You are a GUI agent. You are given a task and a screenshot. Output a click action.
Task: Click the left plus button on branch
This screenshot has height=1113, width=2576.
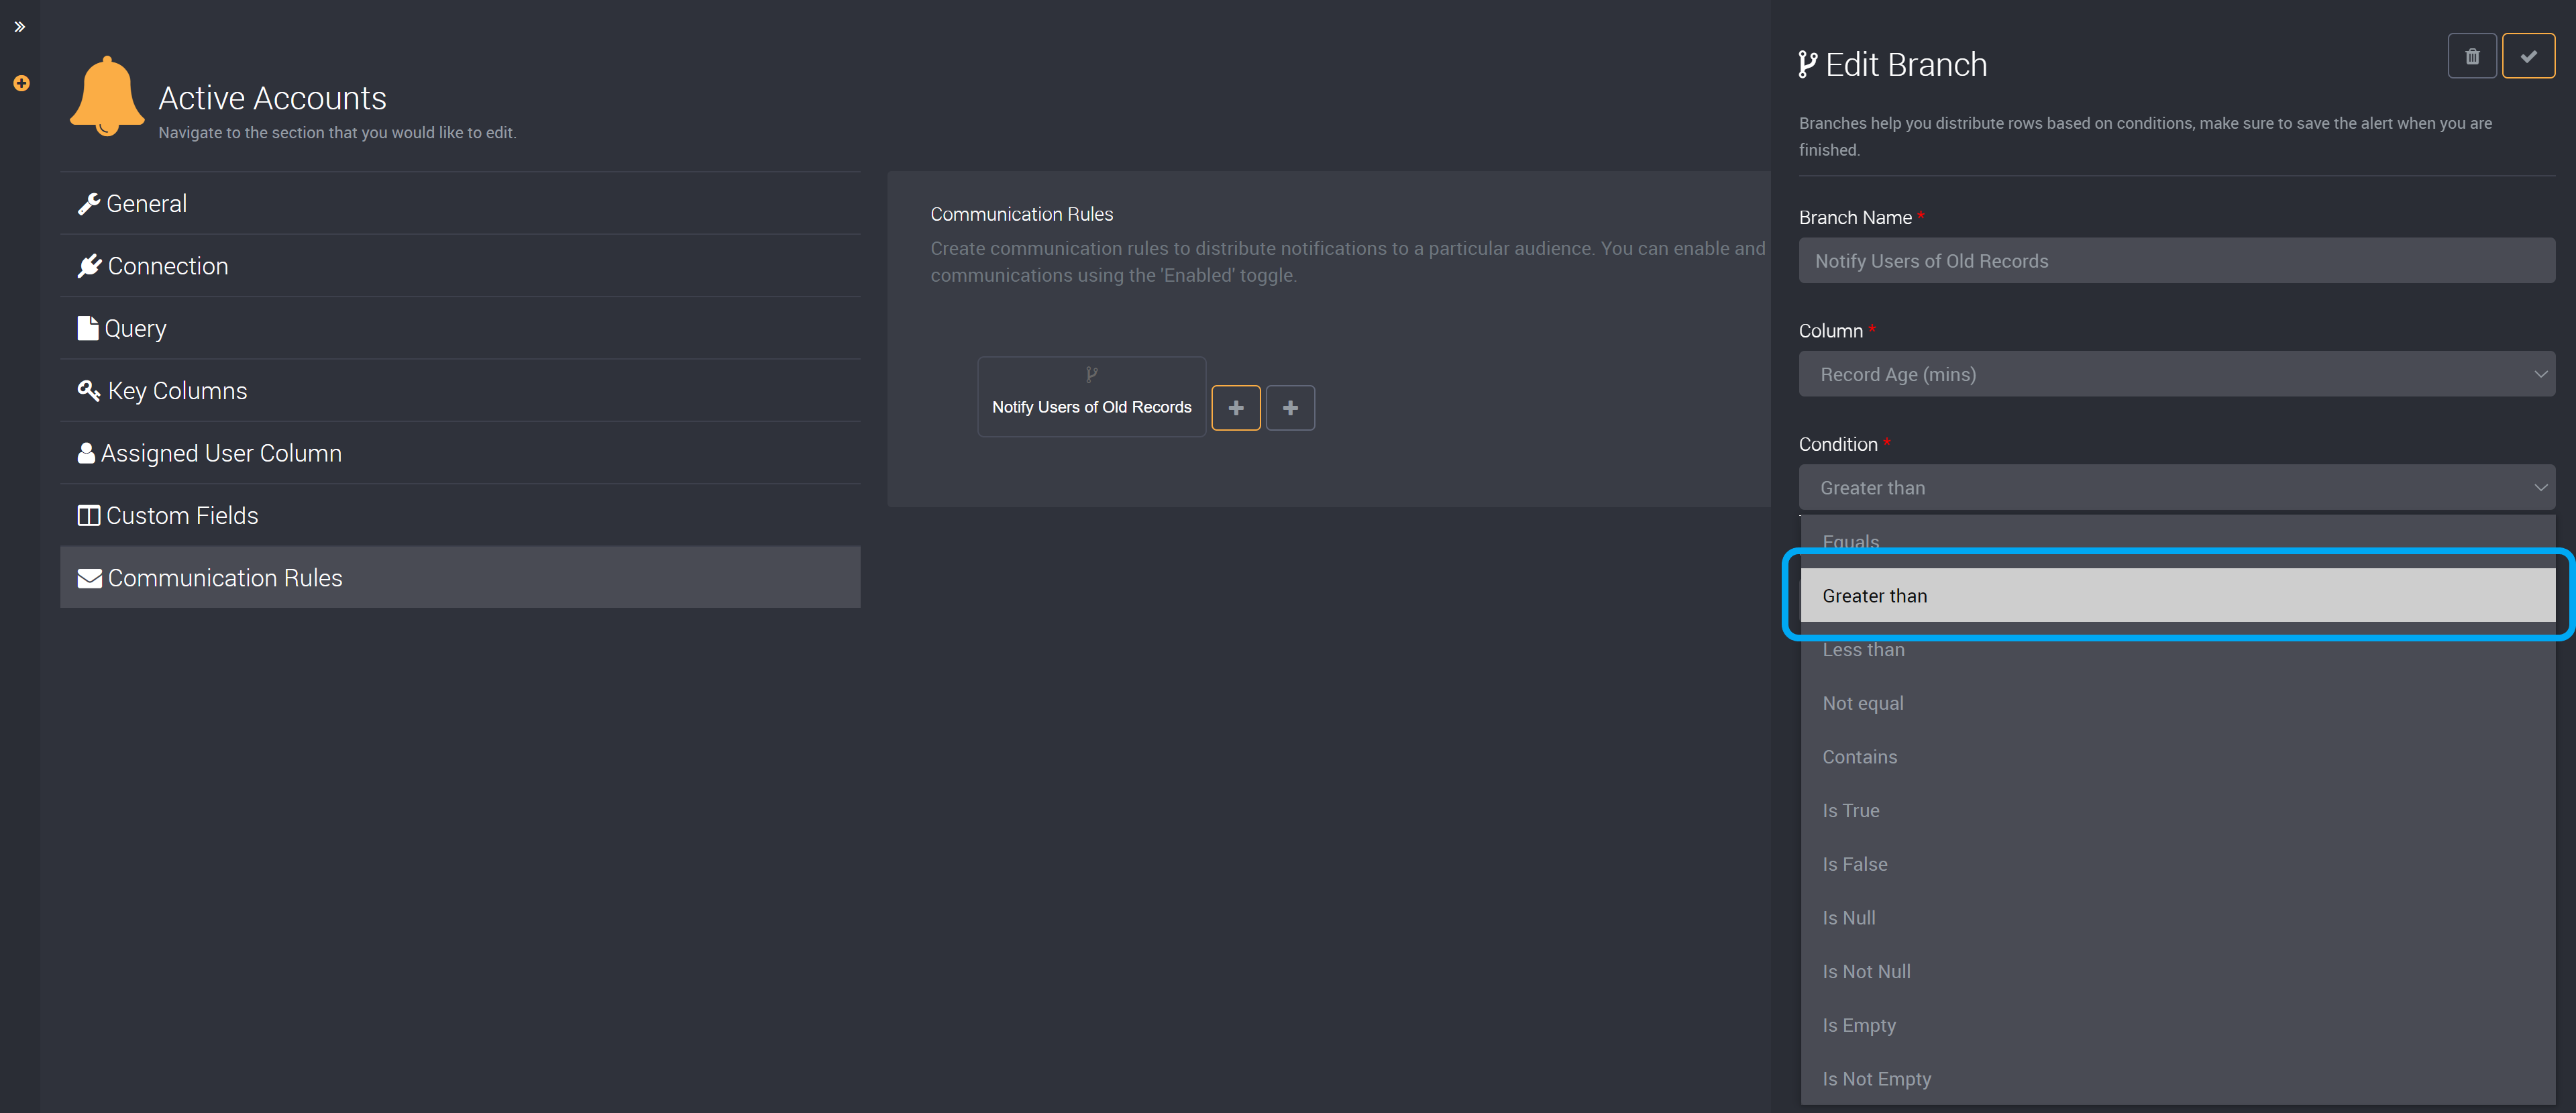[1236, 406]
